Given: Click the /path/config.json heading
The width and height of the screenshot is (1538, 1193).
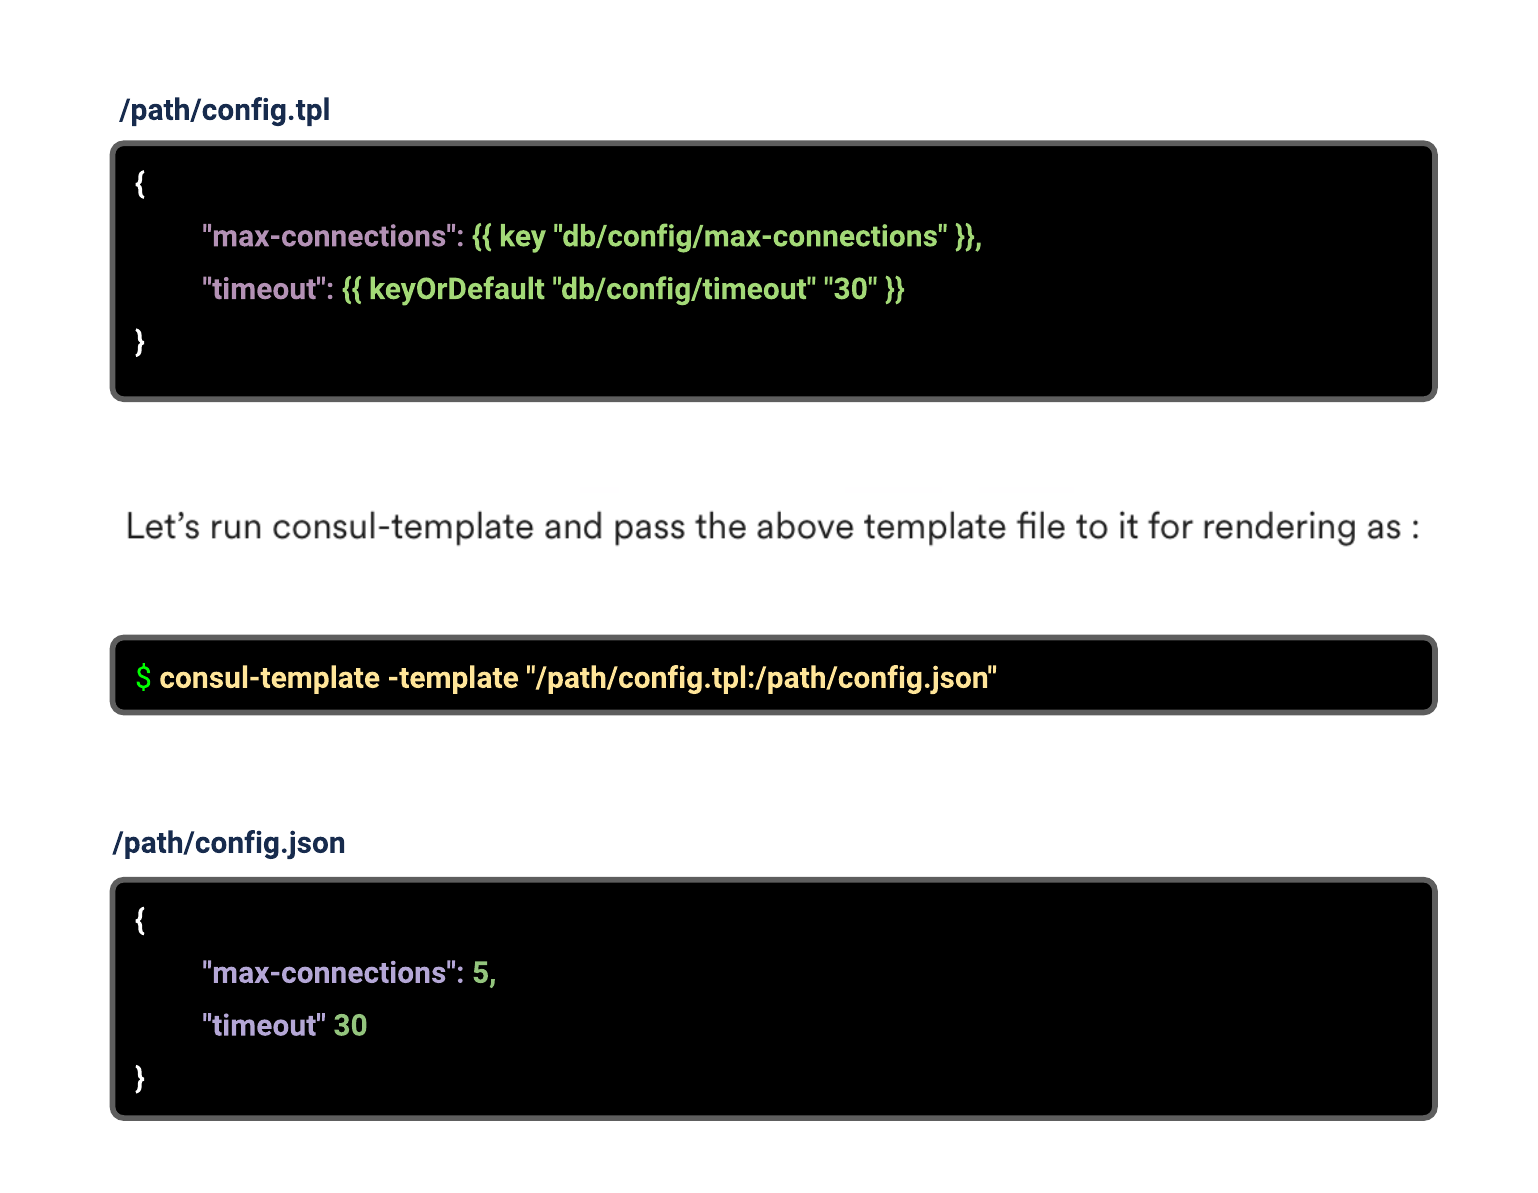Looking at the screenshot, I should click(229, 843).
